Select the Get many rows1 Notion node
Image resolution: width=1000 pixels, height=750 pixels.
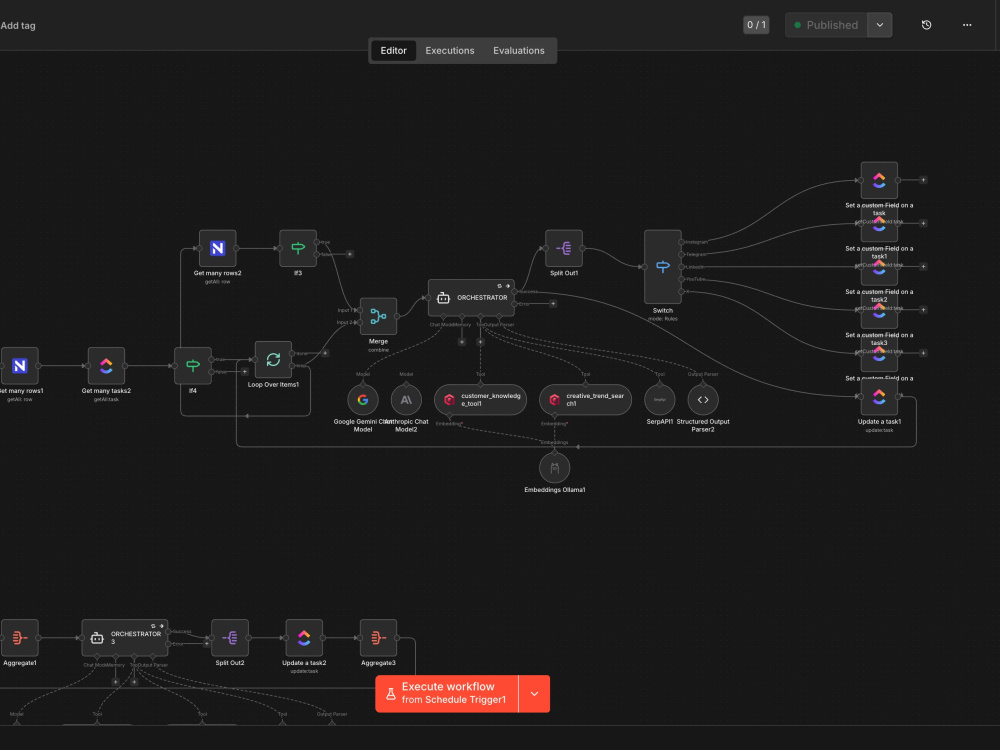pos(20,366)
